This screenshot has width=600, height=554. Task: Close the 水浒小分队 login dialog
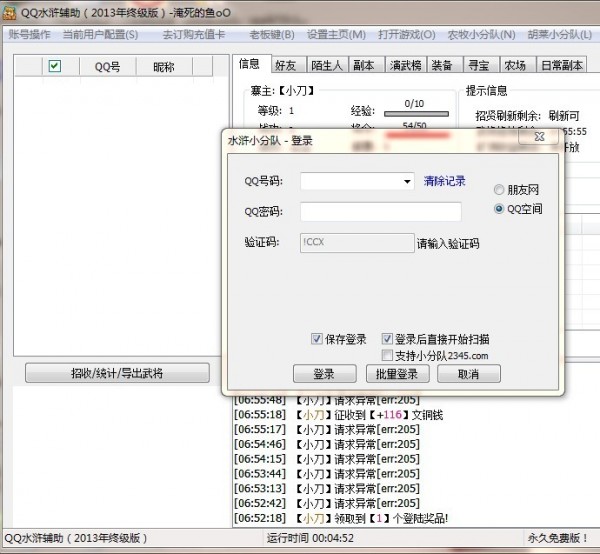(539, 136)
